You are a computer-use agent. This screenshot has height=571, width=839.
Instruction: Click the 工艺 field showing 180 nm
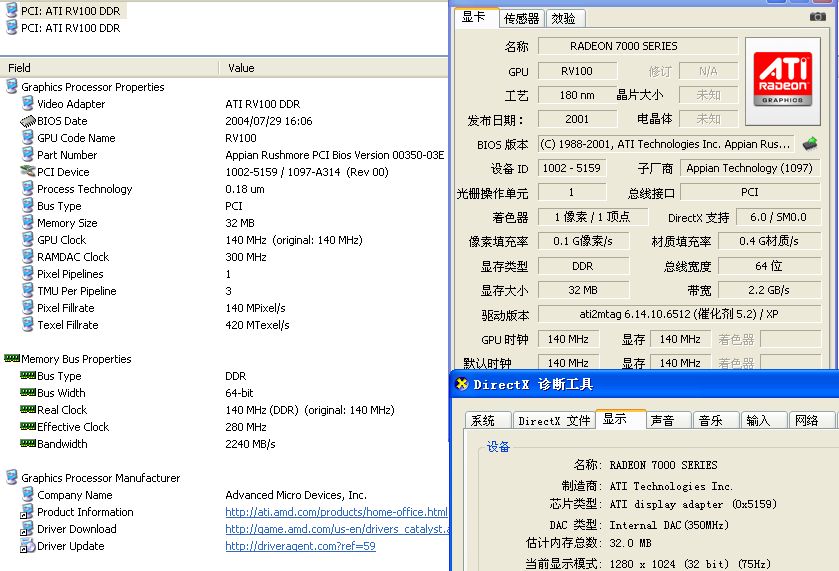pyautogui.click(x=577, y=95)
